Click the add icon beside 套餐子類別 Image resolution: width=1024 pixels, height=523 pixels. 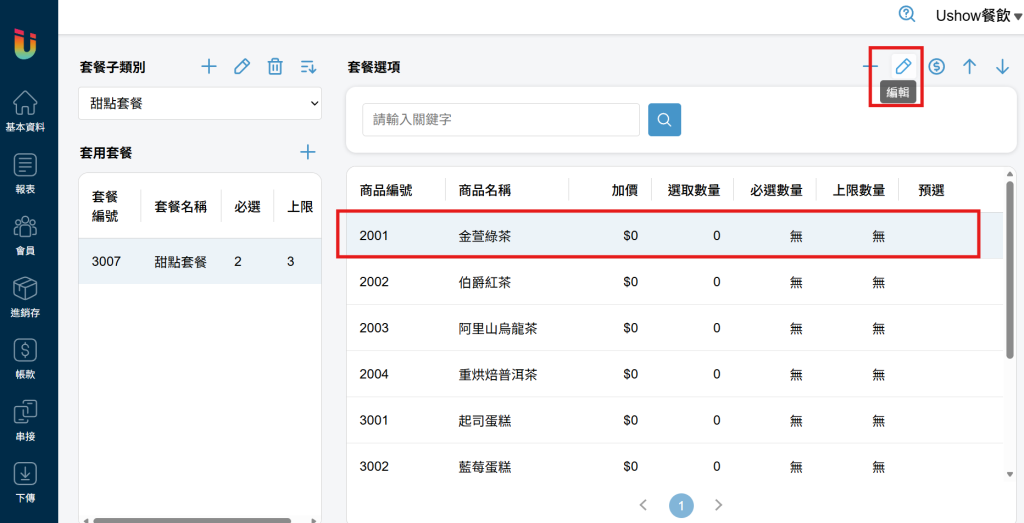[x=208, y=66]
